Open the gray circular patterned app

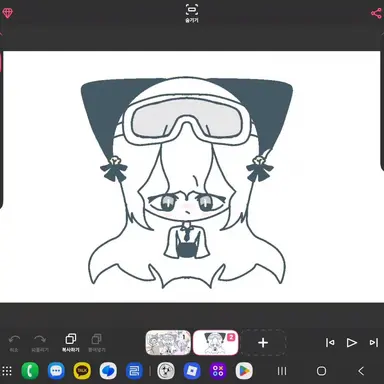click(166, 371)
